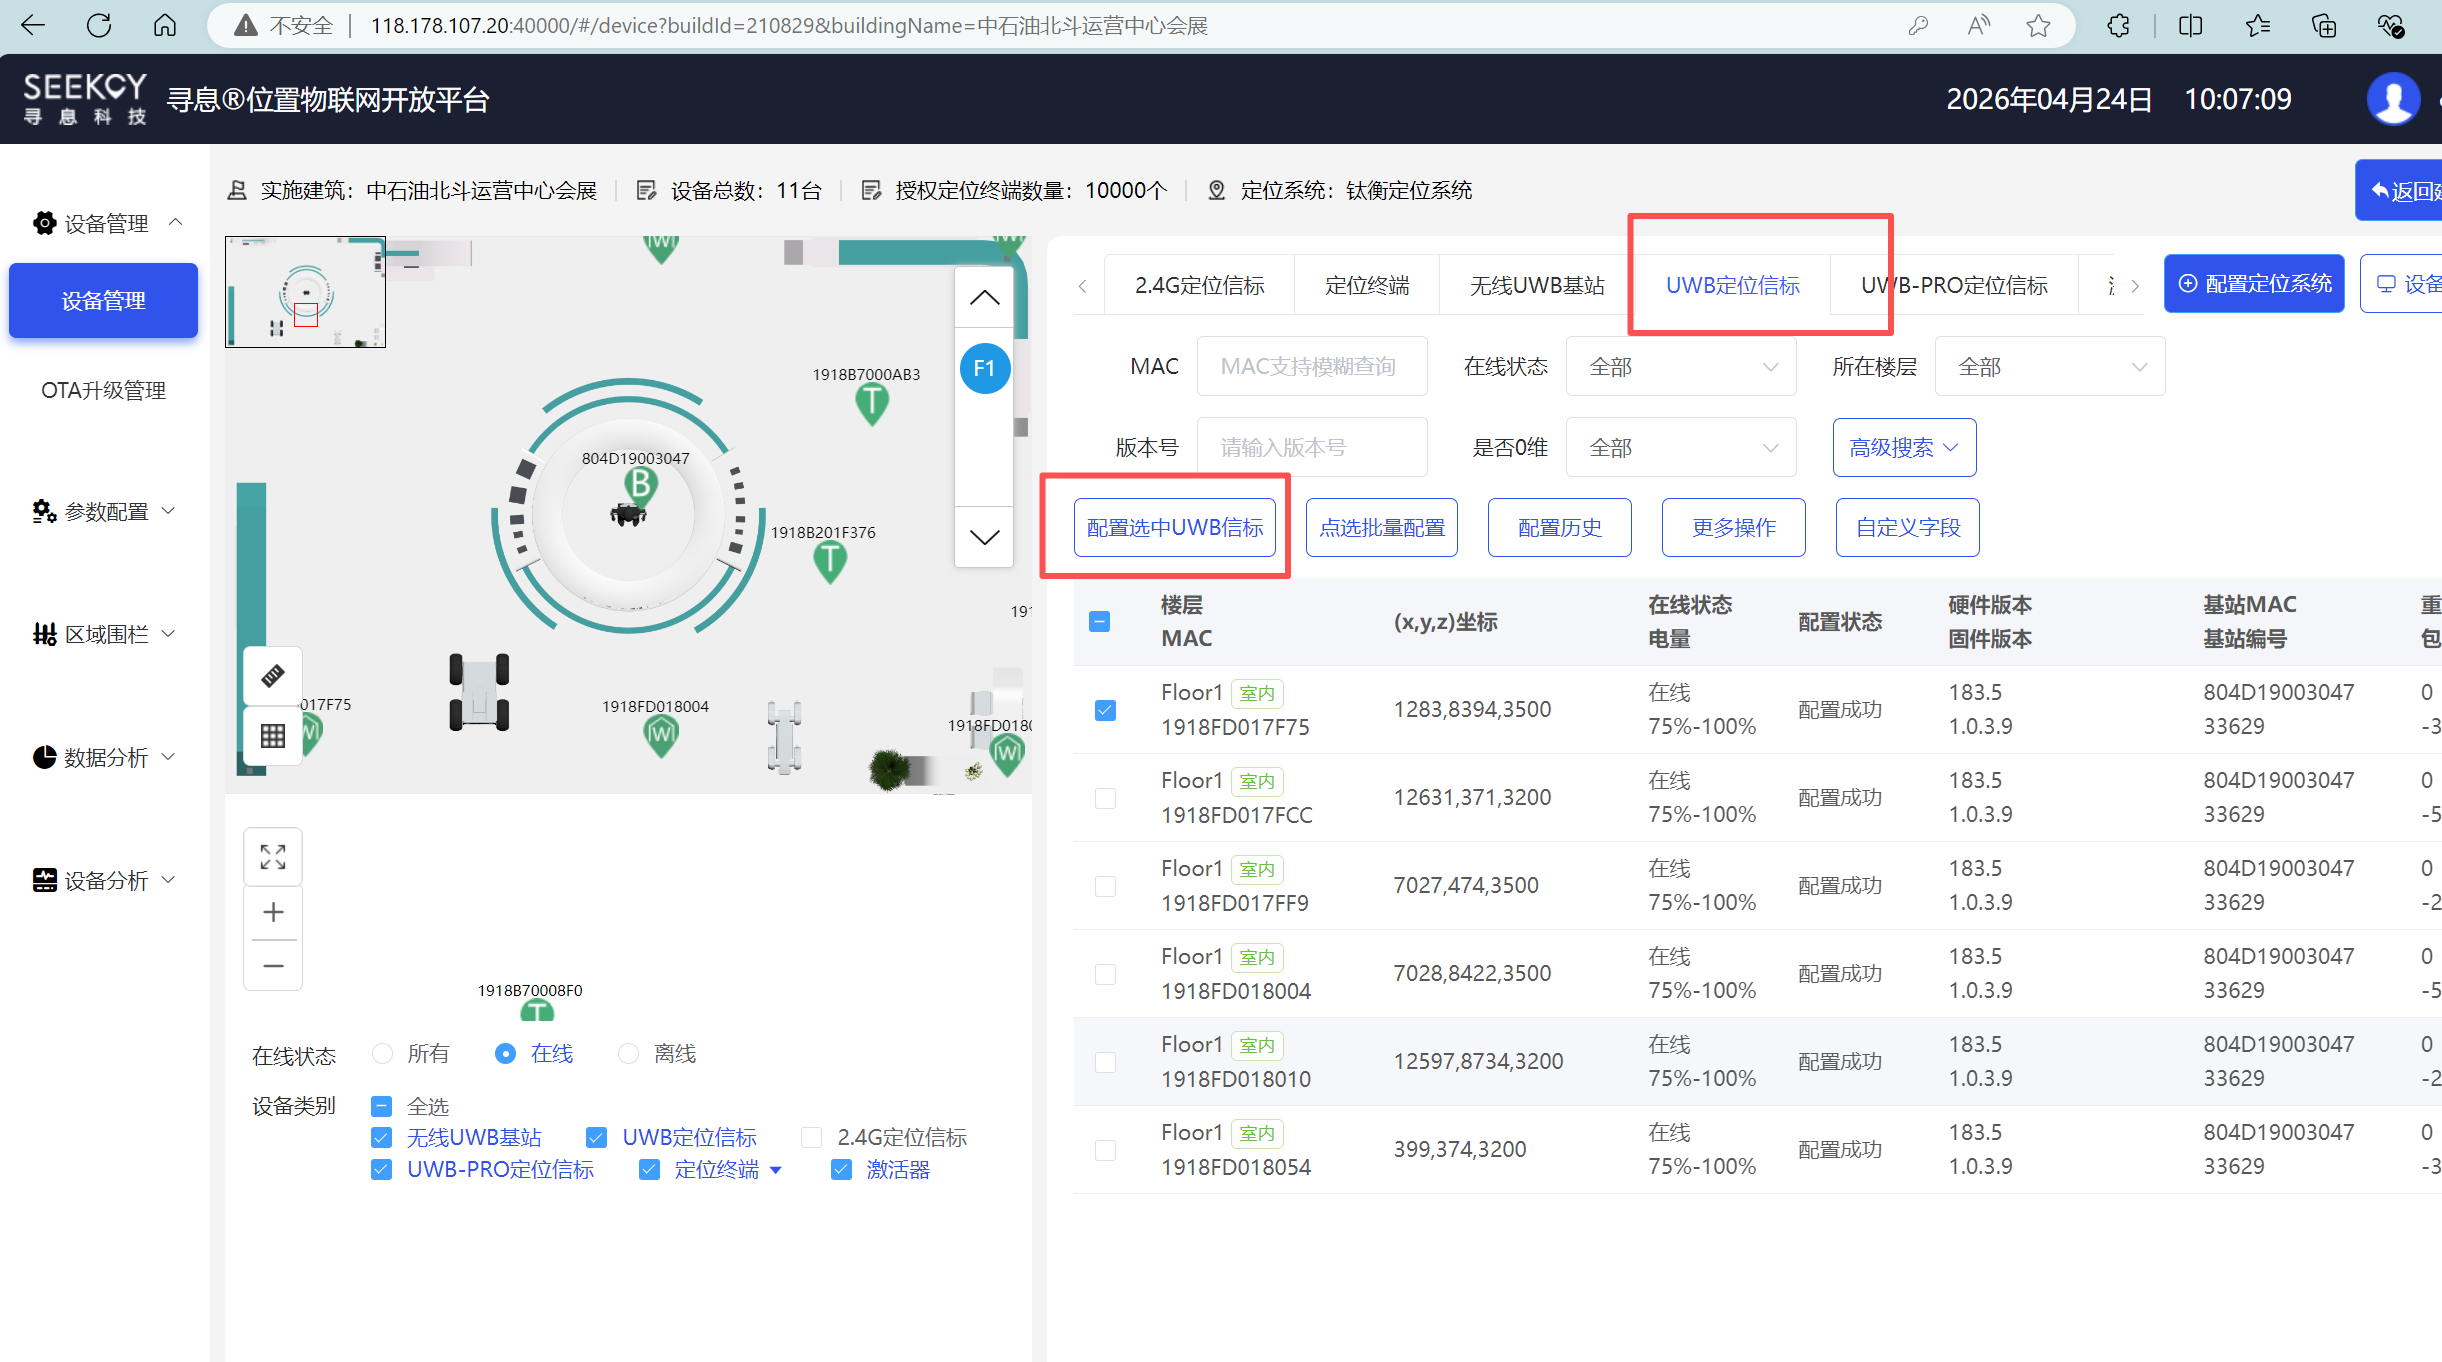
Task: Bookmark this page with star icon
Action: coord(2038,25)
